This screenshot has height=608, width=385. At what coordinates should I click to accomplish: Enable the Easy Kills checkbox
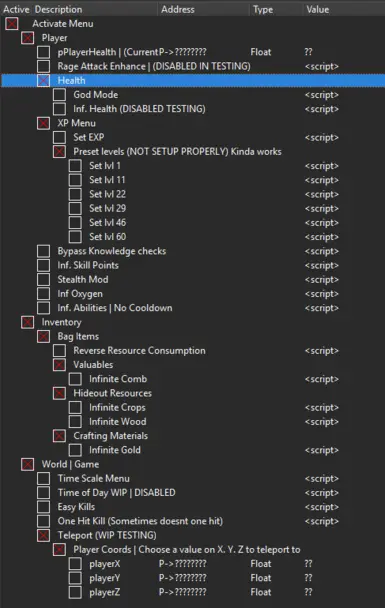43,507
